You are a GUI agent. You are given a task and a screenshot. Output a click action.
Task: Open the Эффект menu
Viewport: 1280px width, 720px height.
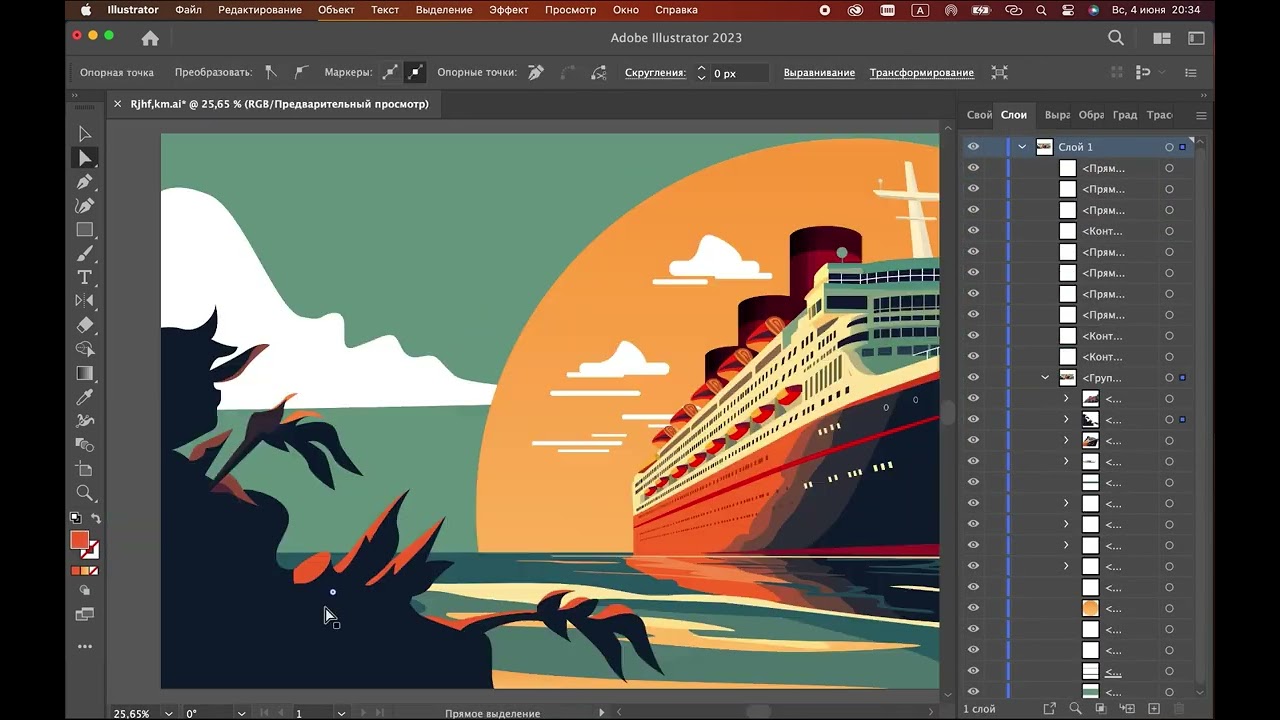(x=509, y=10)
